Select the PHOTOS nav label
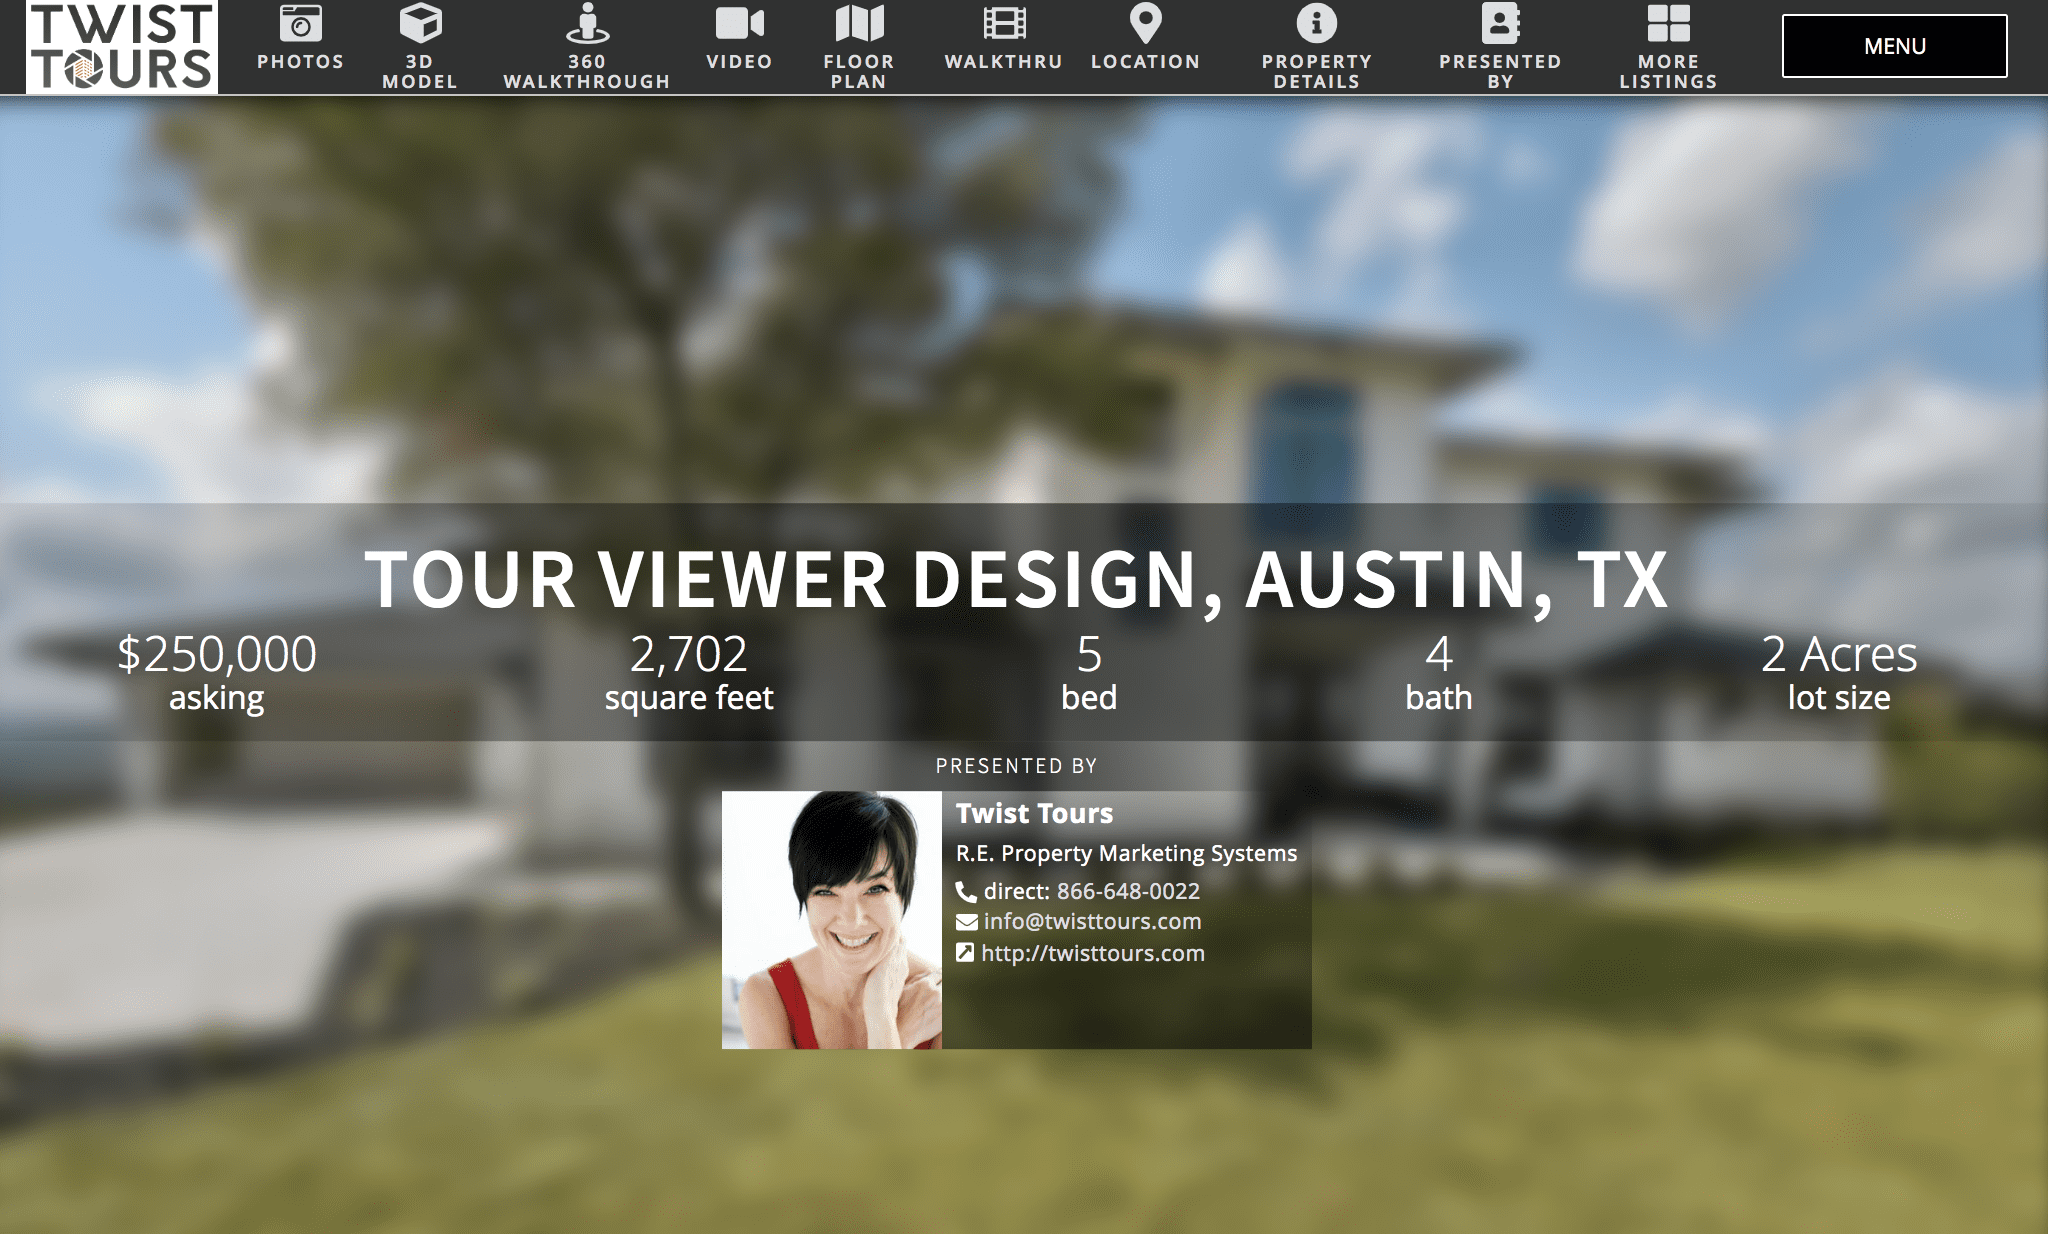This screenshot has height=1234, width=2048. click(300, 61)
